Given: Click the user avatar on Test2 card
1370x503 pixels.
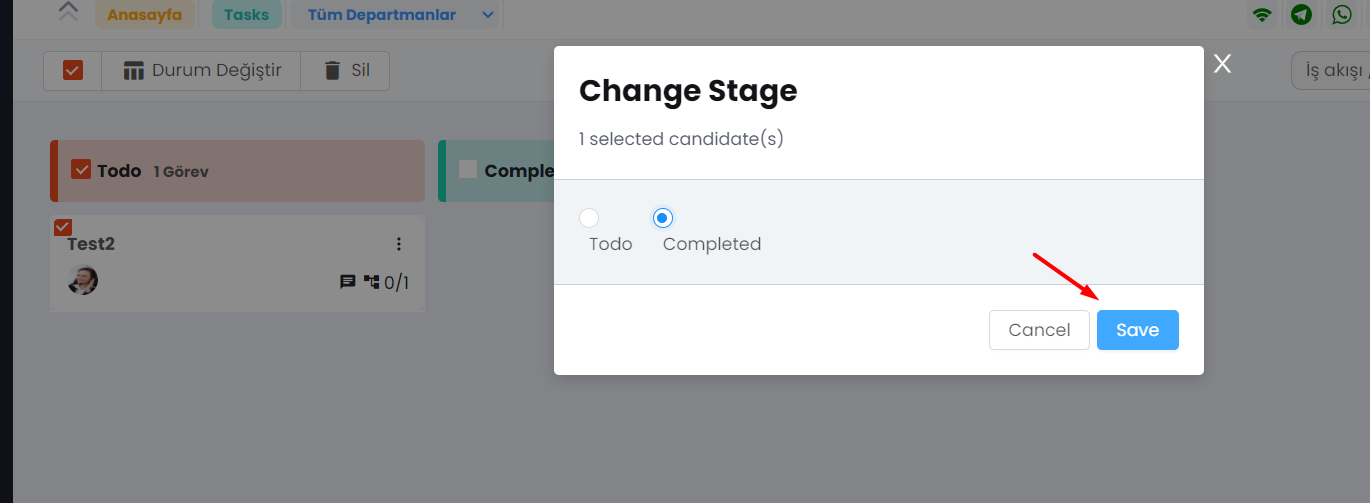Looking at the screenshot, I should (83, 279).
